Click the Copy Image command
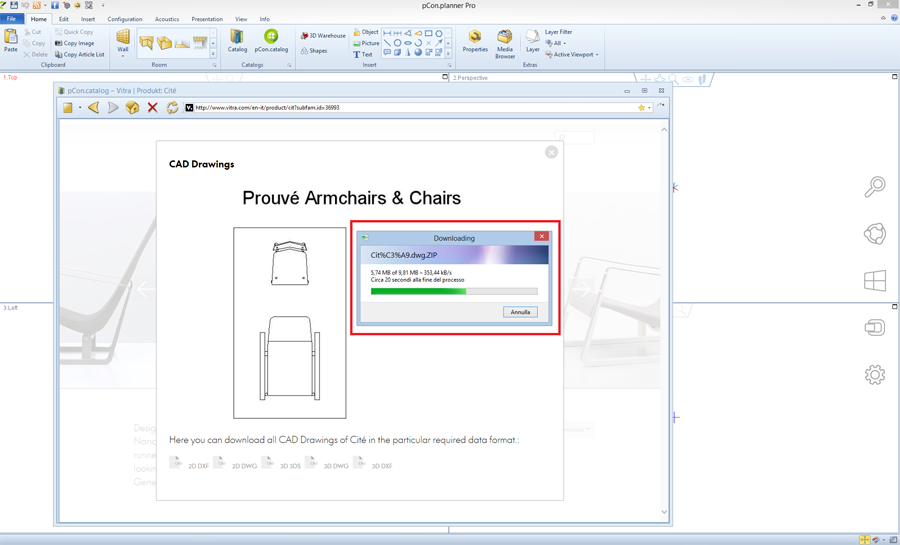 pyautogui.click(x=75, y=43)
